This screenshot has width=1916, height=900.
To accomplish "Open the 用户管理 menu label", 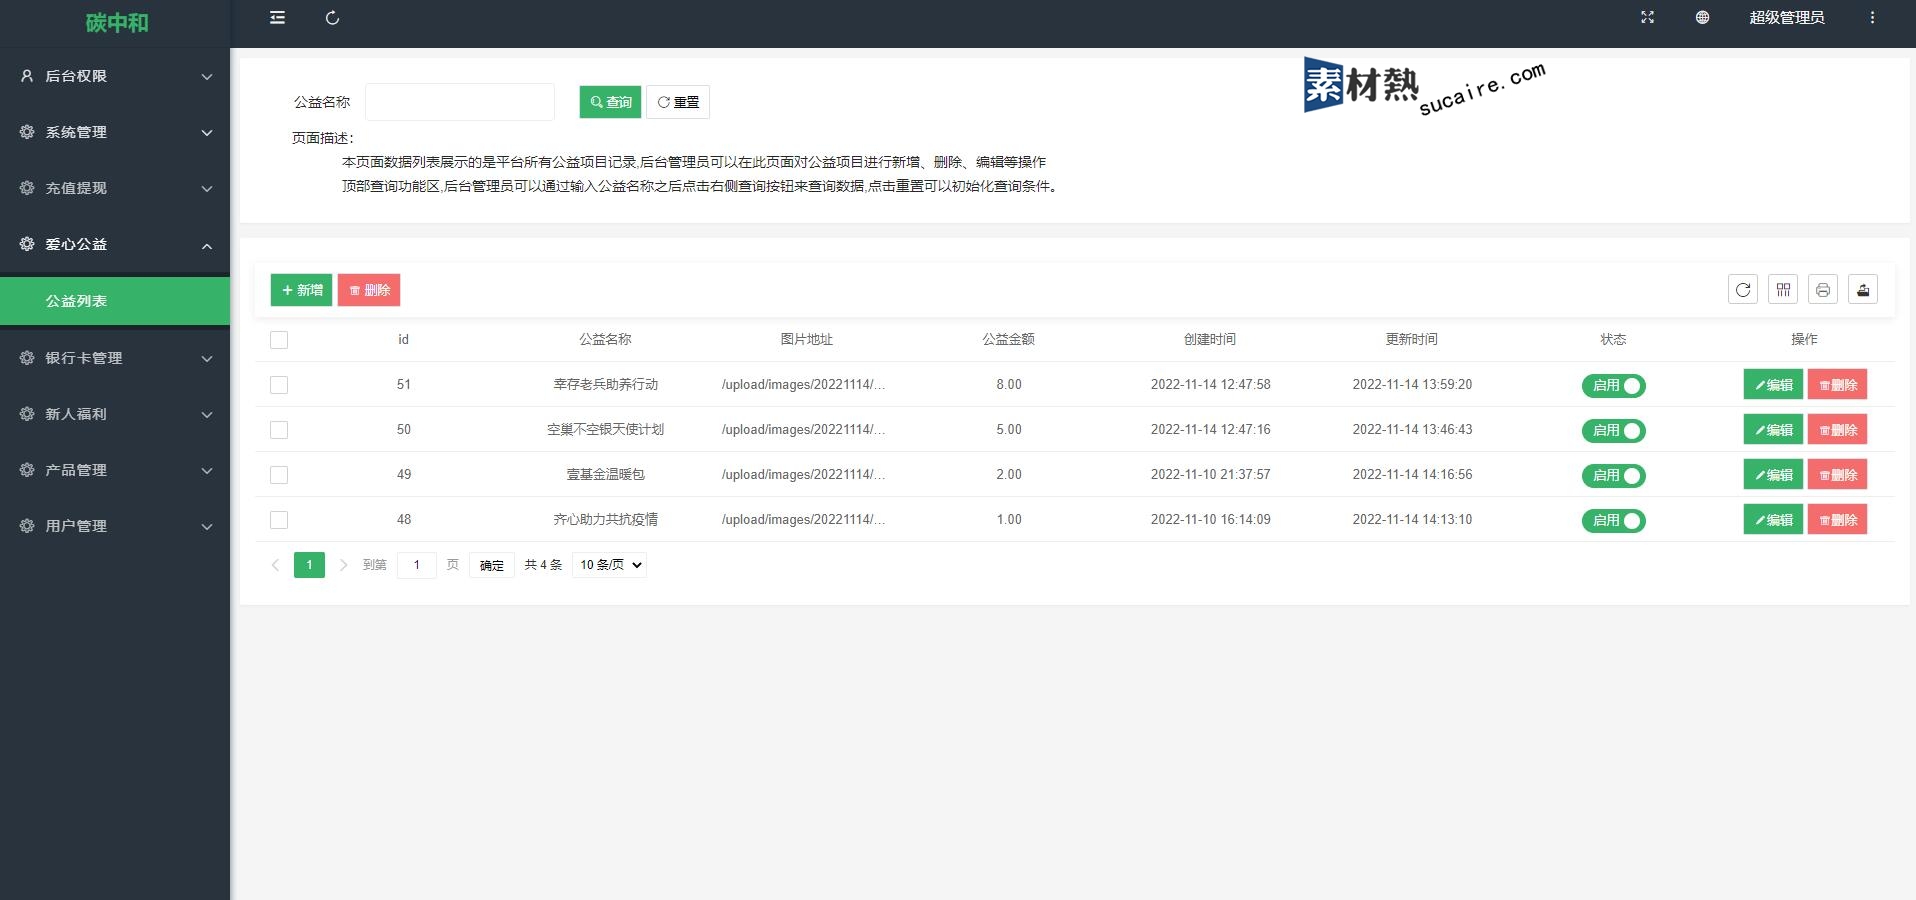I will click(76, 526).
